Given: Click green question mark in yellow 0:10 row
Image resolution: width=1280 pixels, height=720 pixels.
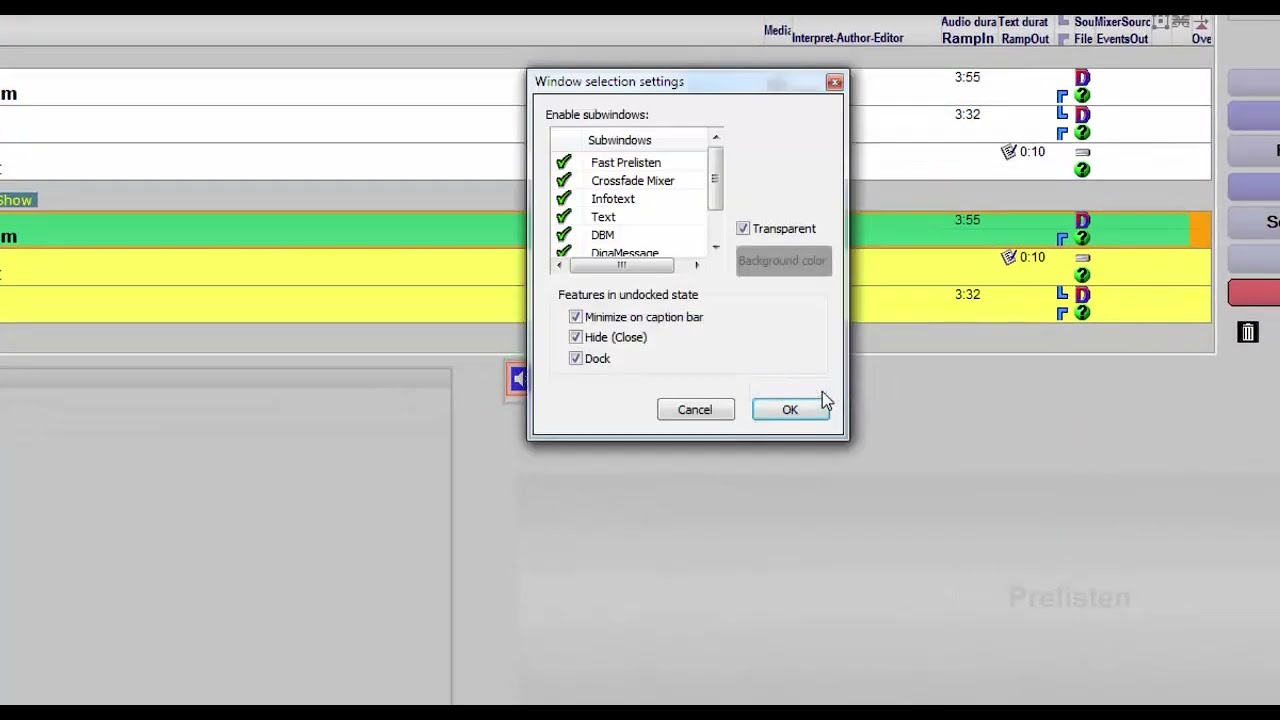Looking at the screenshot, I should pos(1082,275).
